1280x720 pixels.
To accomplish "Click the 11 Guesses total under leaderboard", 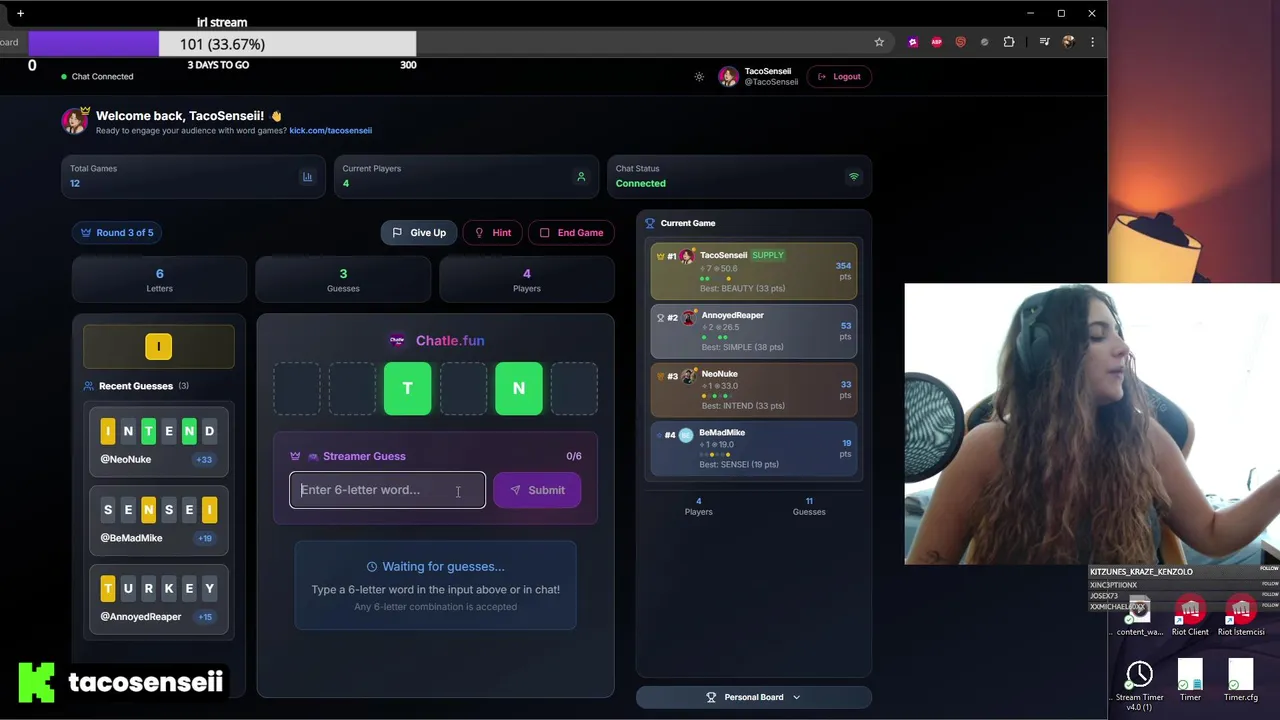I will [809, 506].
